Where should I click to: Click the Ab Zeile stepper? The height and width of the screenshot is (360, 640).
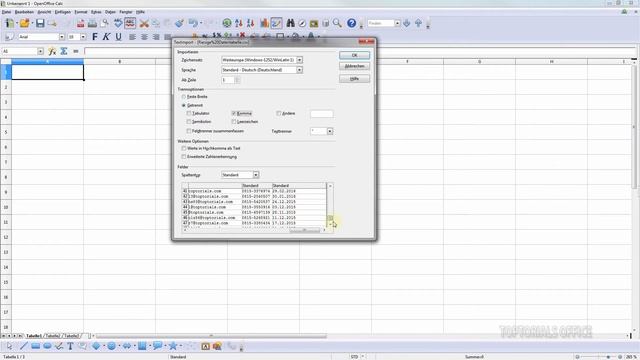(x=238, y=80)
